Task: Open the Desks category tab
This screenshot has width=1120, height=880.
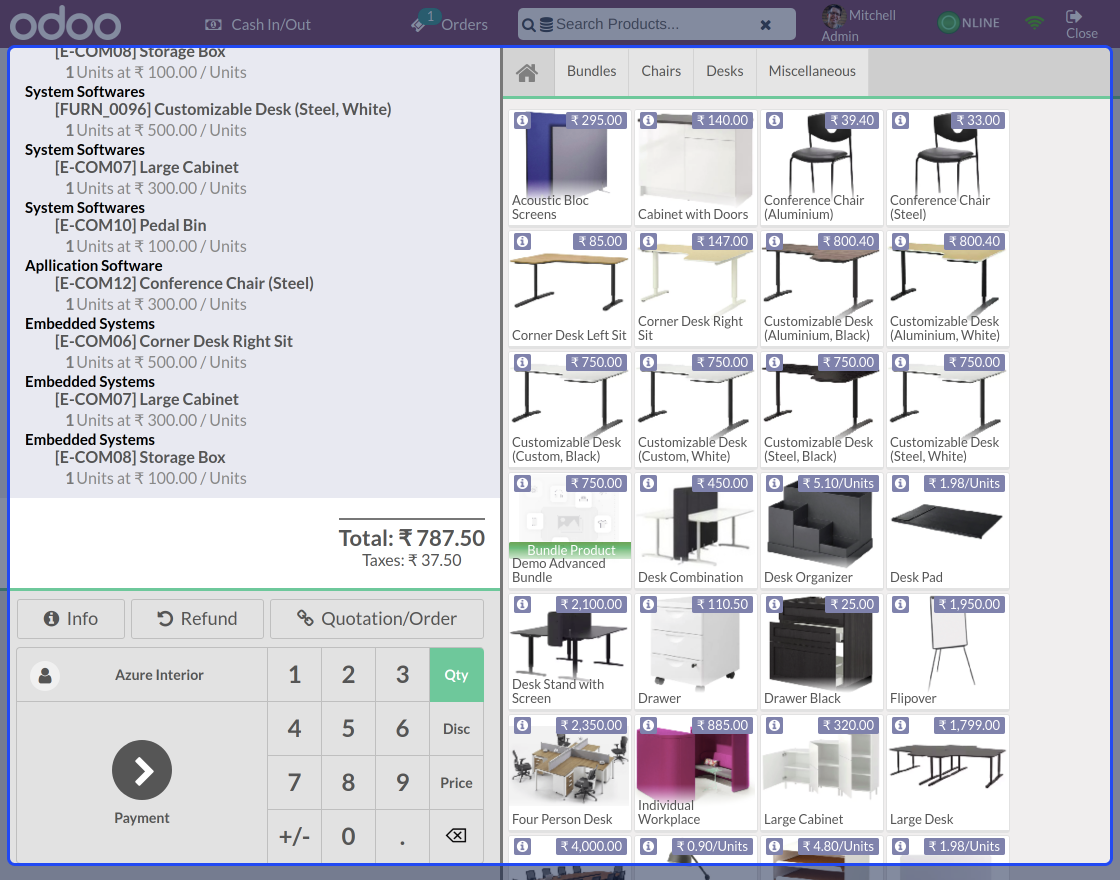Action: 725,71
